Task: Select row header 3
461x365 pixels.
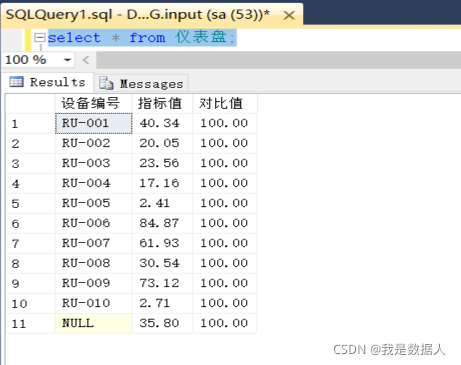Action: pyautogui.click(x=31, y=164)
